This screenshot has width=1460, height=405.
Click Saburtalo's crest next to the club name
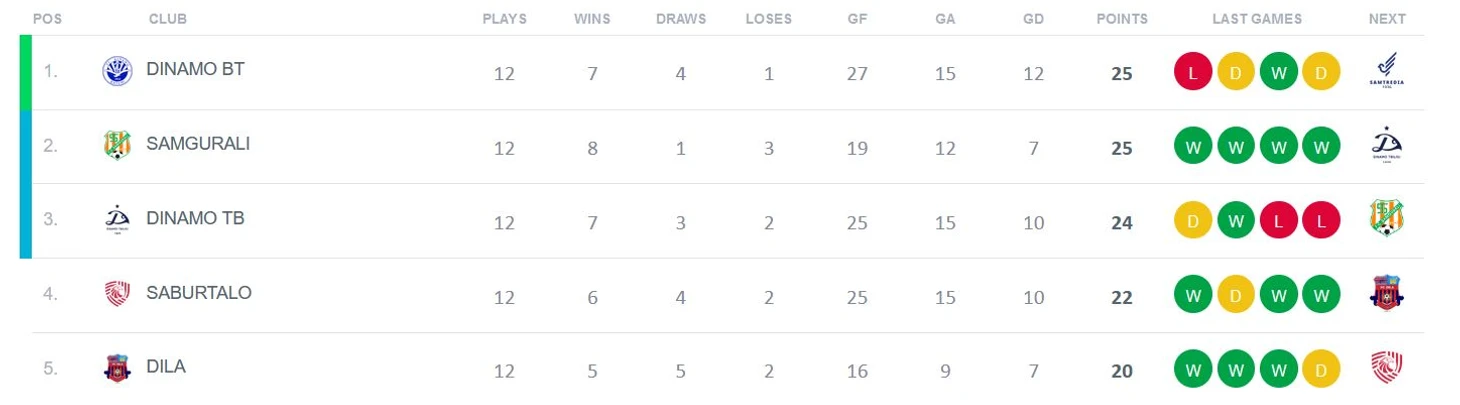click(117, 294)
